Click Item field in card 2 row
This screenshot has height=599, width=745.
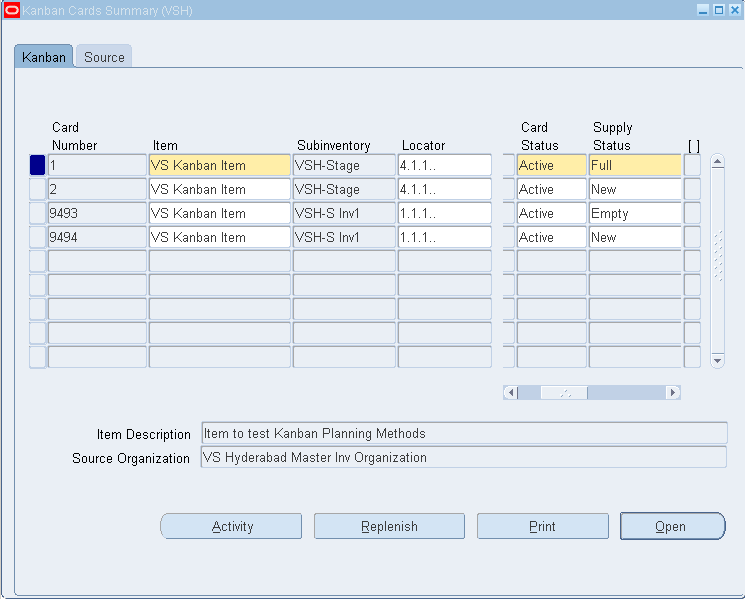(x=220, y=189)
